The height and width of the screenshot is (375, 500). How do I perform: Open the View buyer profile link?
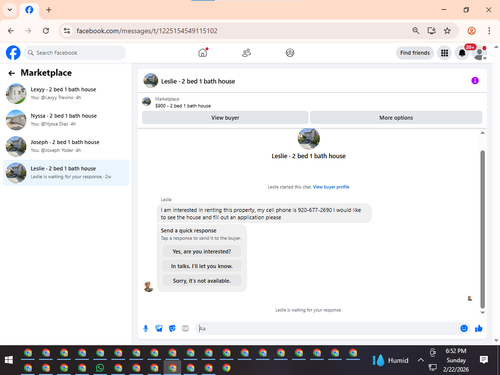[x=331, y=187]
